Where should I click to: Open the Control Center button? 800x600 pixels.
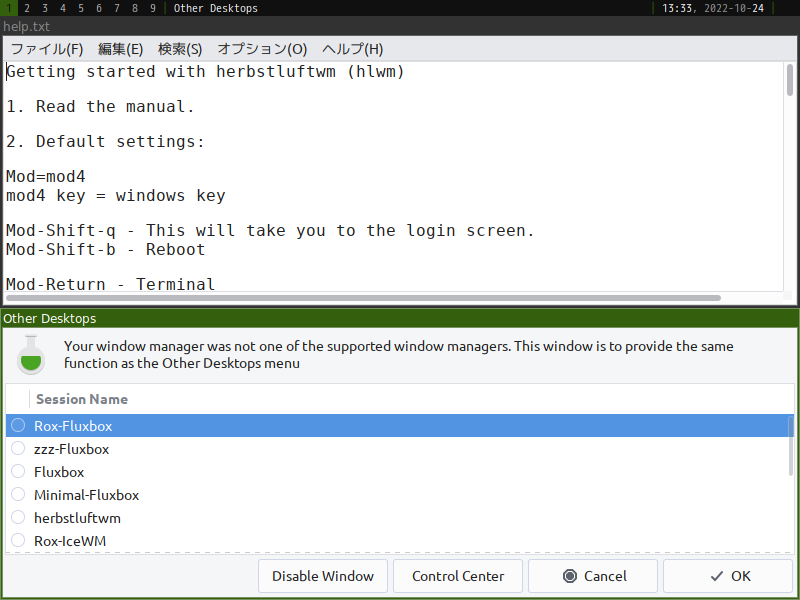click(x=458, y=576)
